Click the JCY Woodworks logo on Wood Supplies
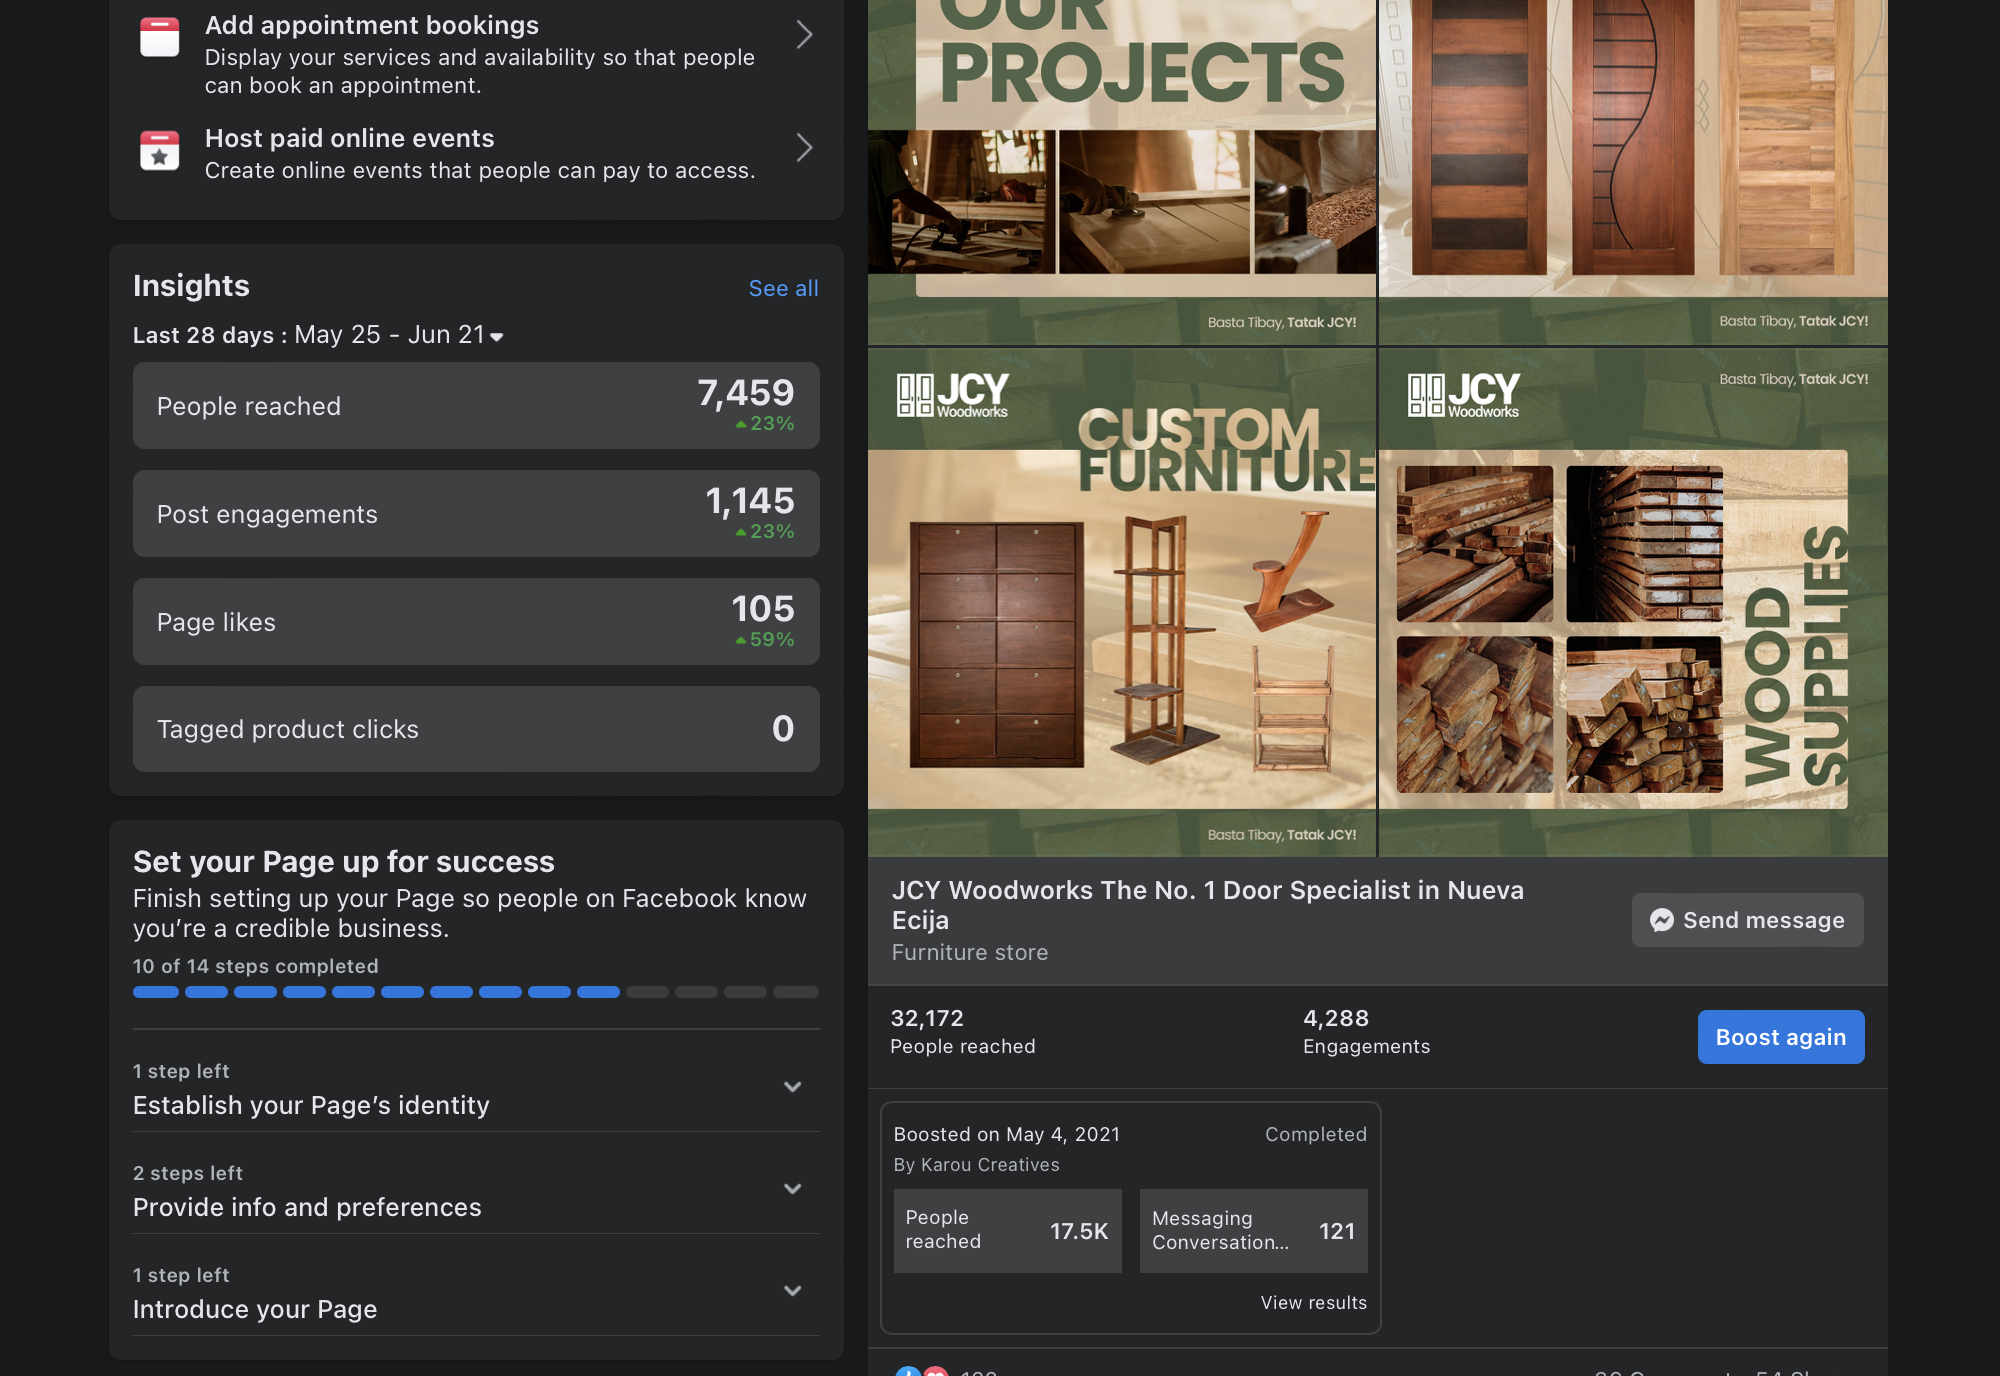 1463,395
